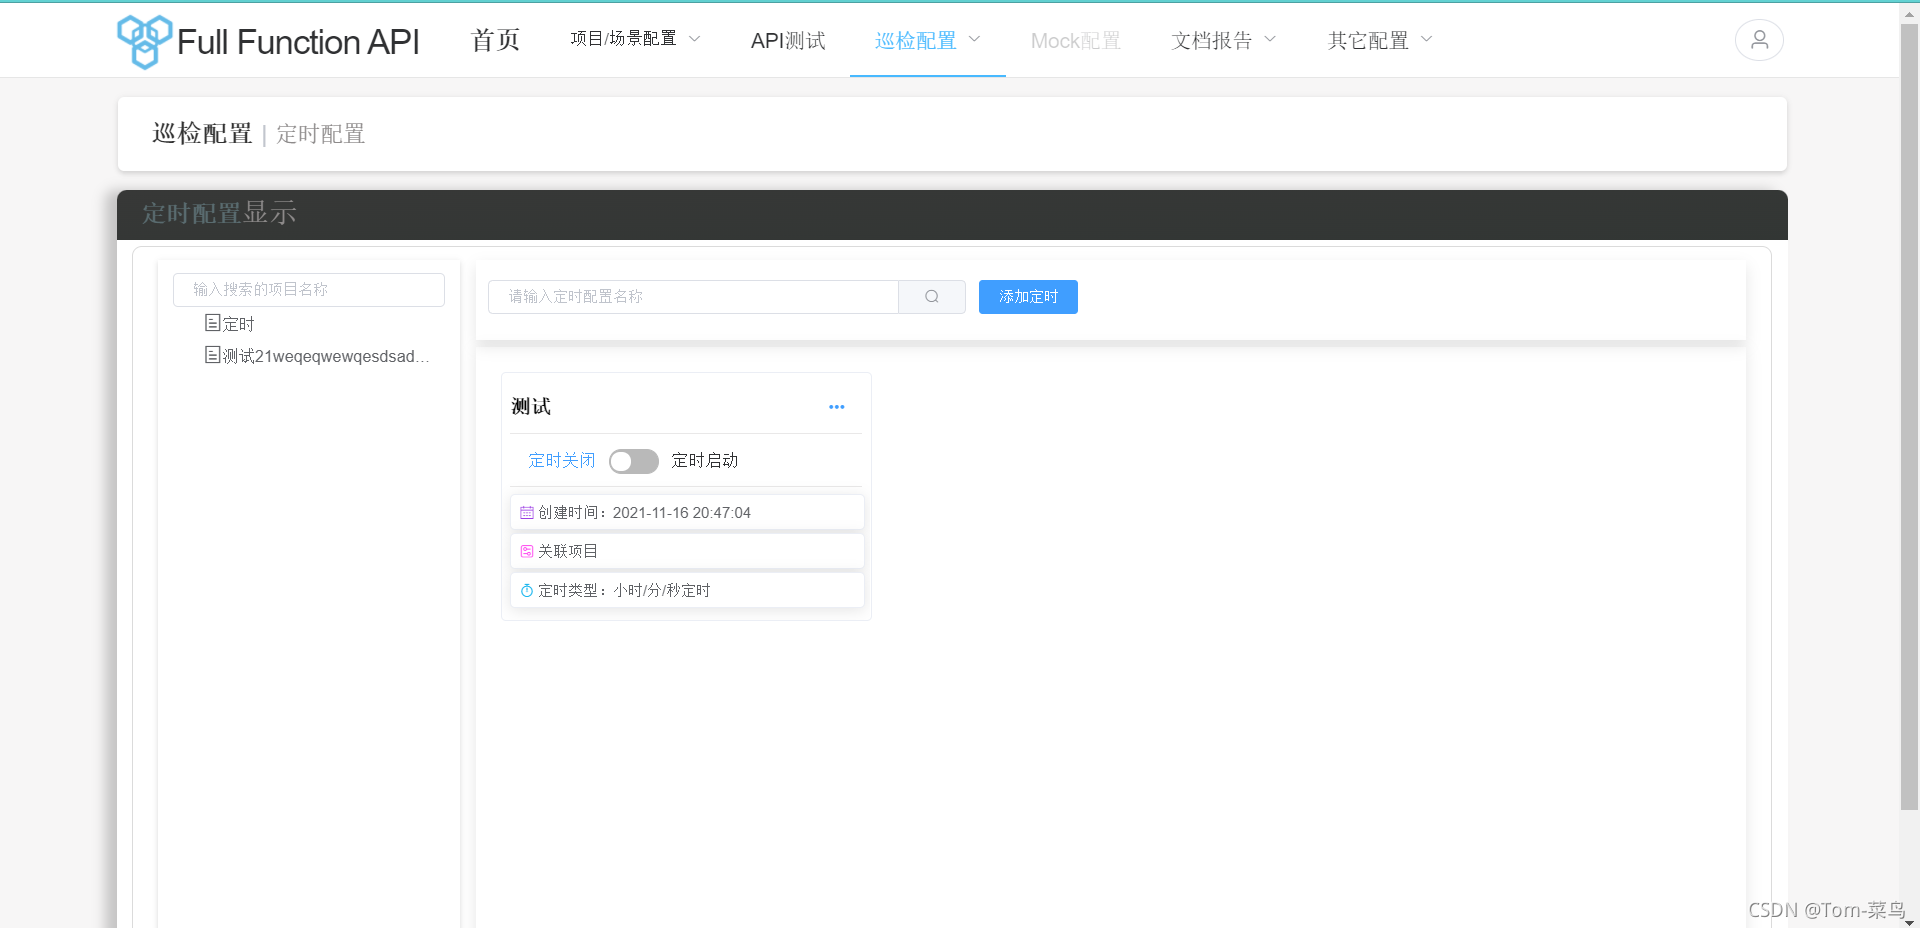Click the 巡检配置 breadcrumb heading
The width and height of the screenshot is (1920, 928).
[x=202, y=134]
